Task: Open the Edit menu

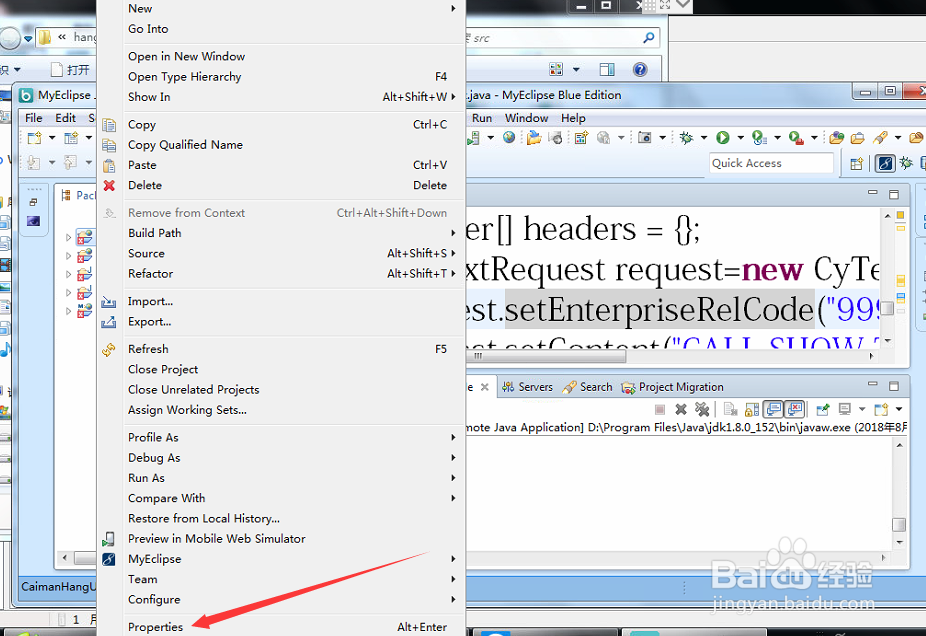Action: (66, 118)
